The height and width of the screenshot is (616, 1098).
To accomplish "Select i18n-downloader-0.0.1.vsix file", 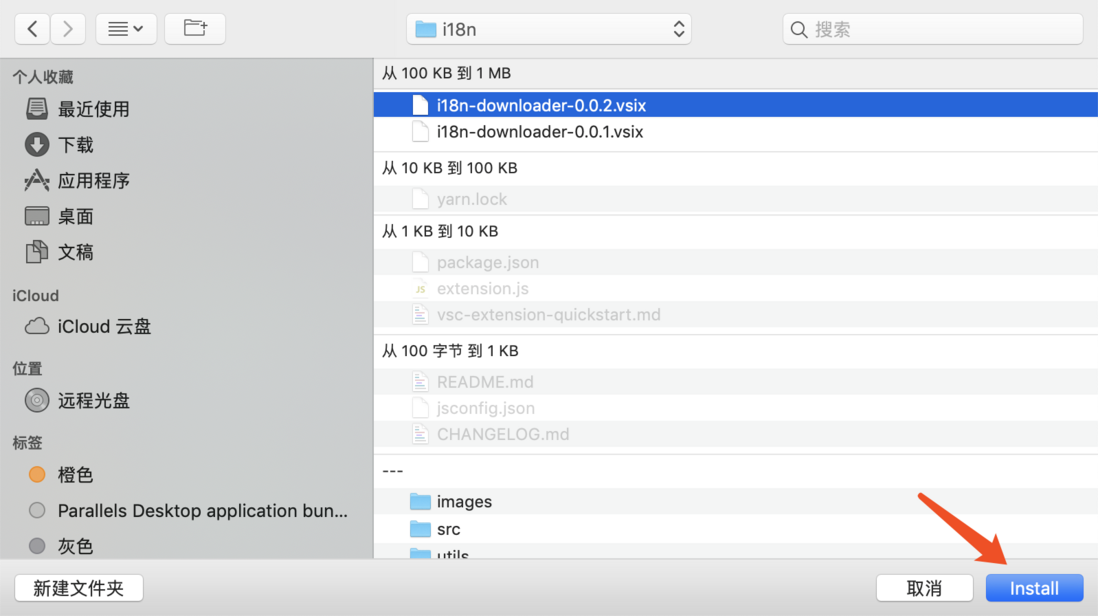I will click(735, 132).
